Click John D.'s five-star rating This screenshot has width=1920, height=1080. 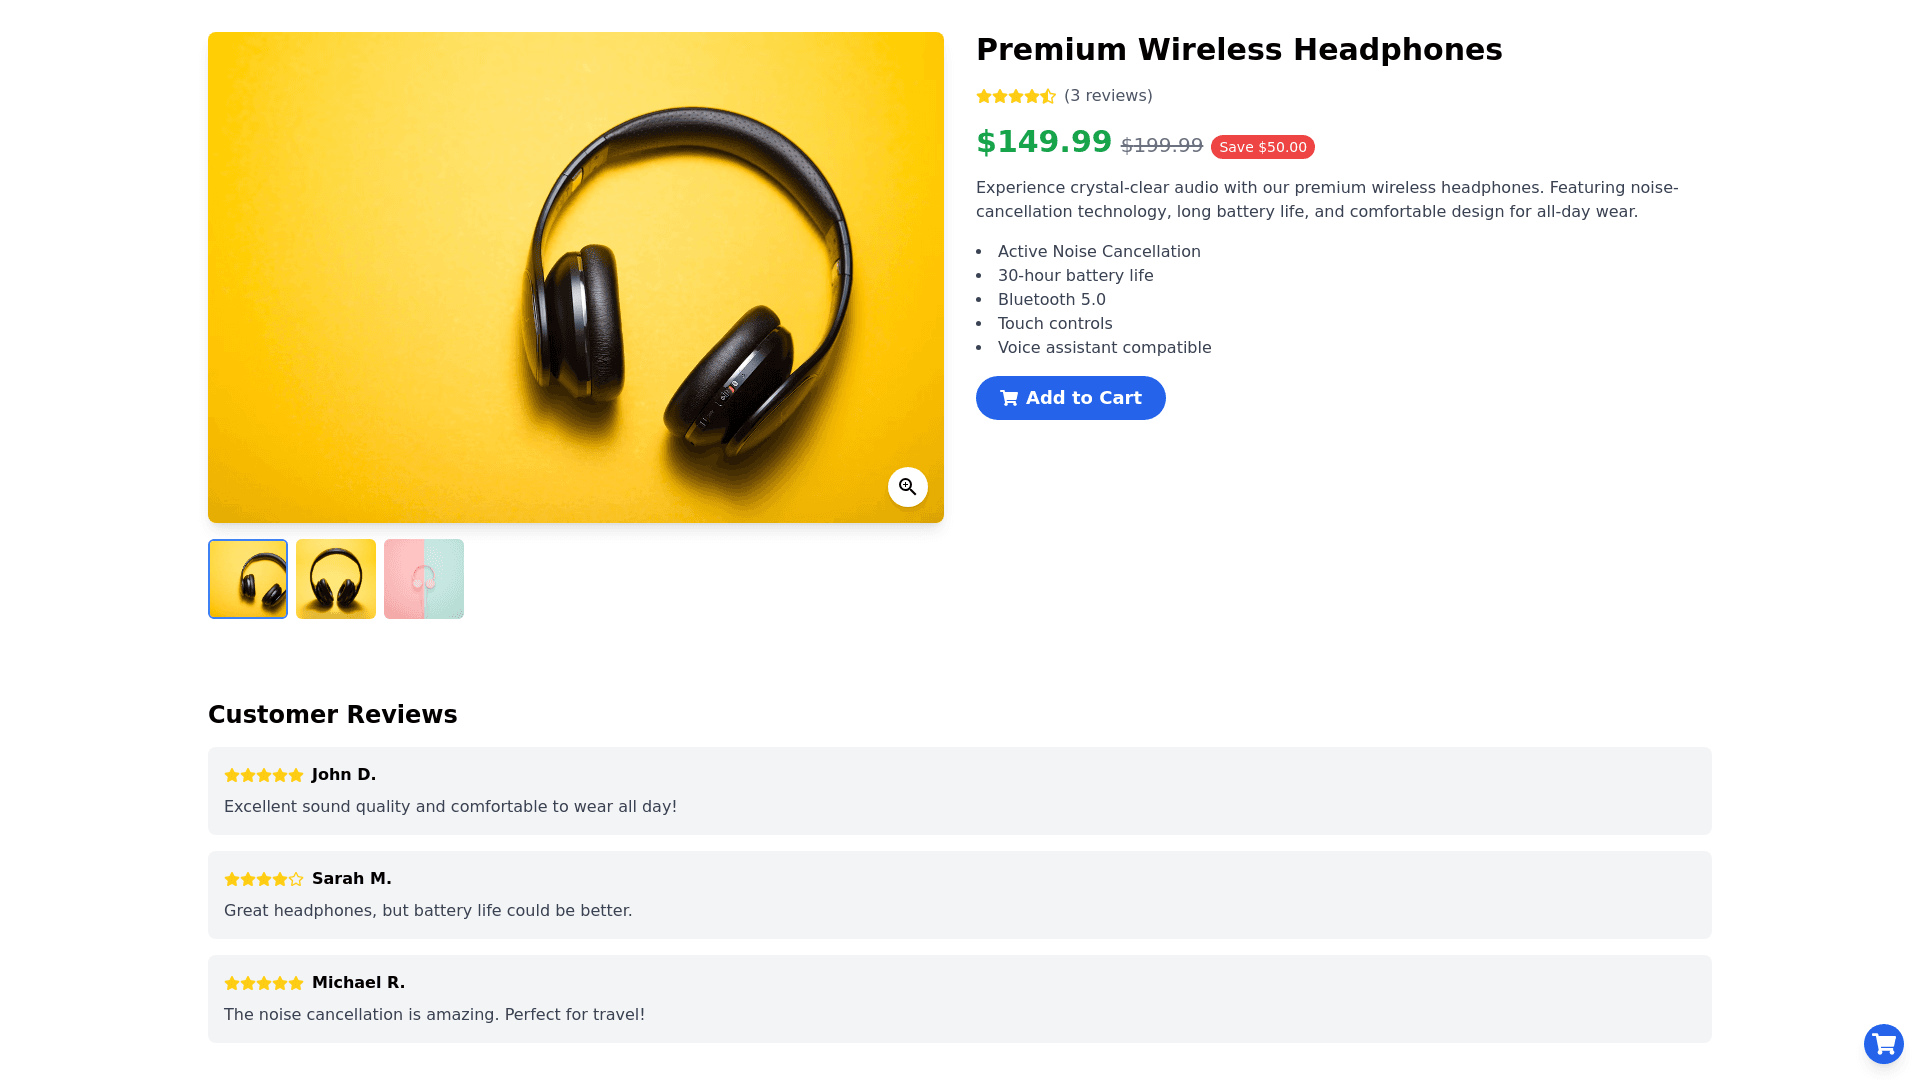point(264,775)
